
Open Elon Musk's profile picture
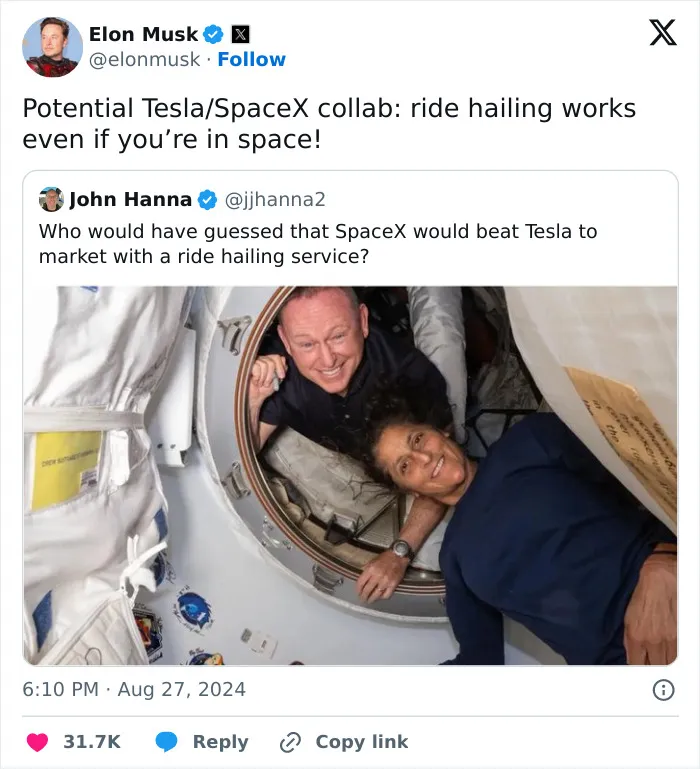point(52,47)
